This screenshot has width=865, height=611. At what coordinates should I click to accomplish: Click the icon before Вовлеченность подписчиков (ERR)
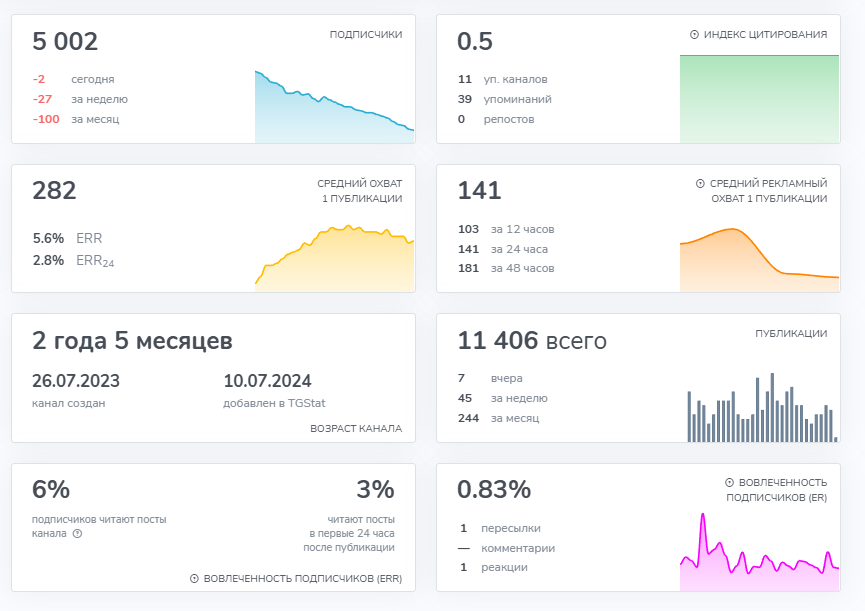coord(194,579)
